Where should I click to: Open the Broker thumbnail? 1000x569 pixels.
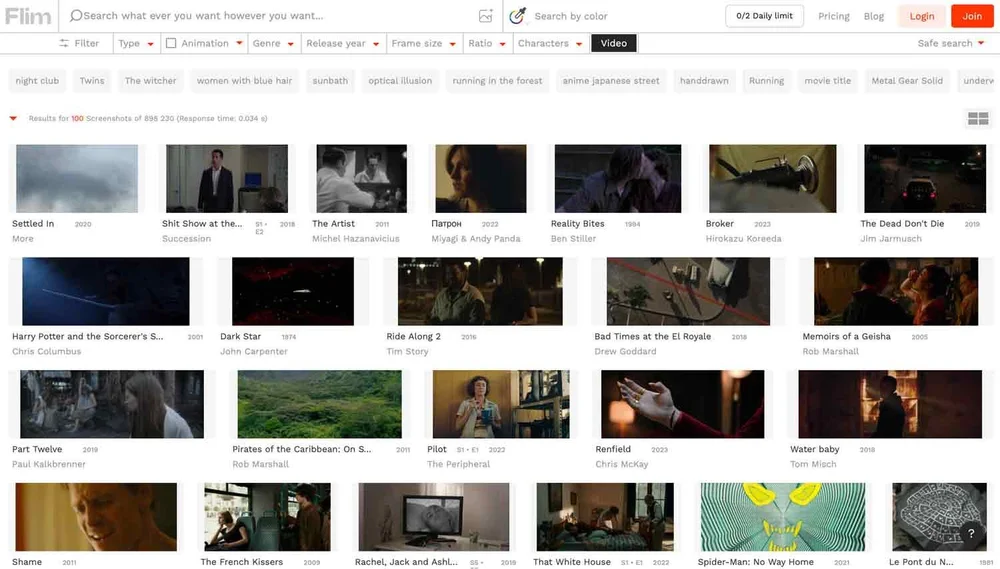click(772, 179)
